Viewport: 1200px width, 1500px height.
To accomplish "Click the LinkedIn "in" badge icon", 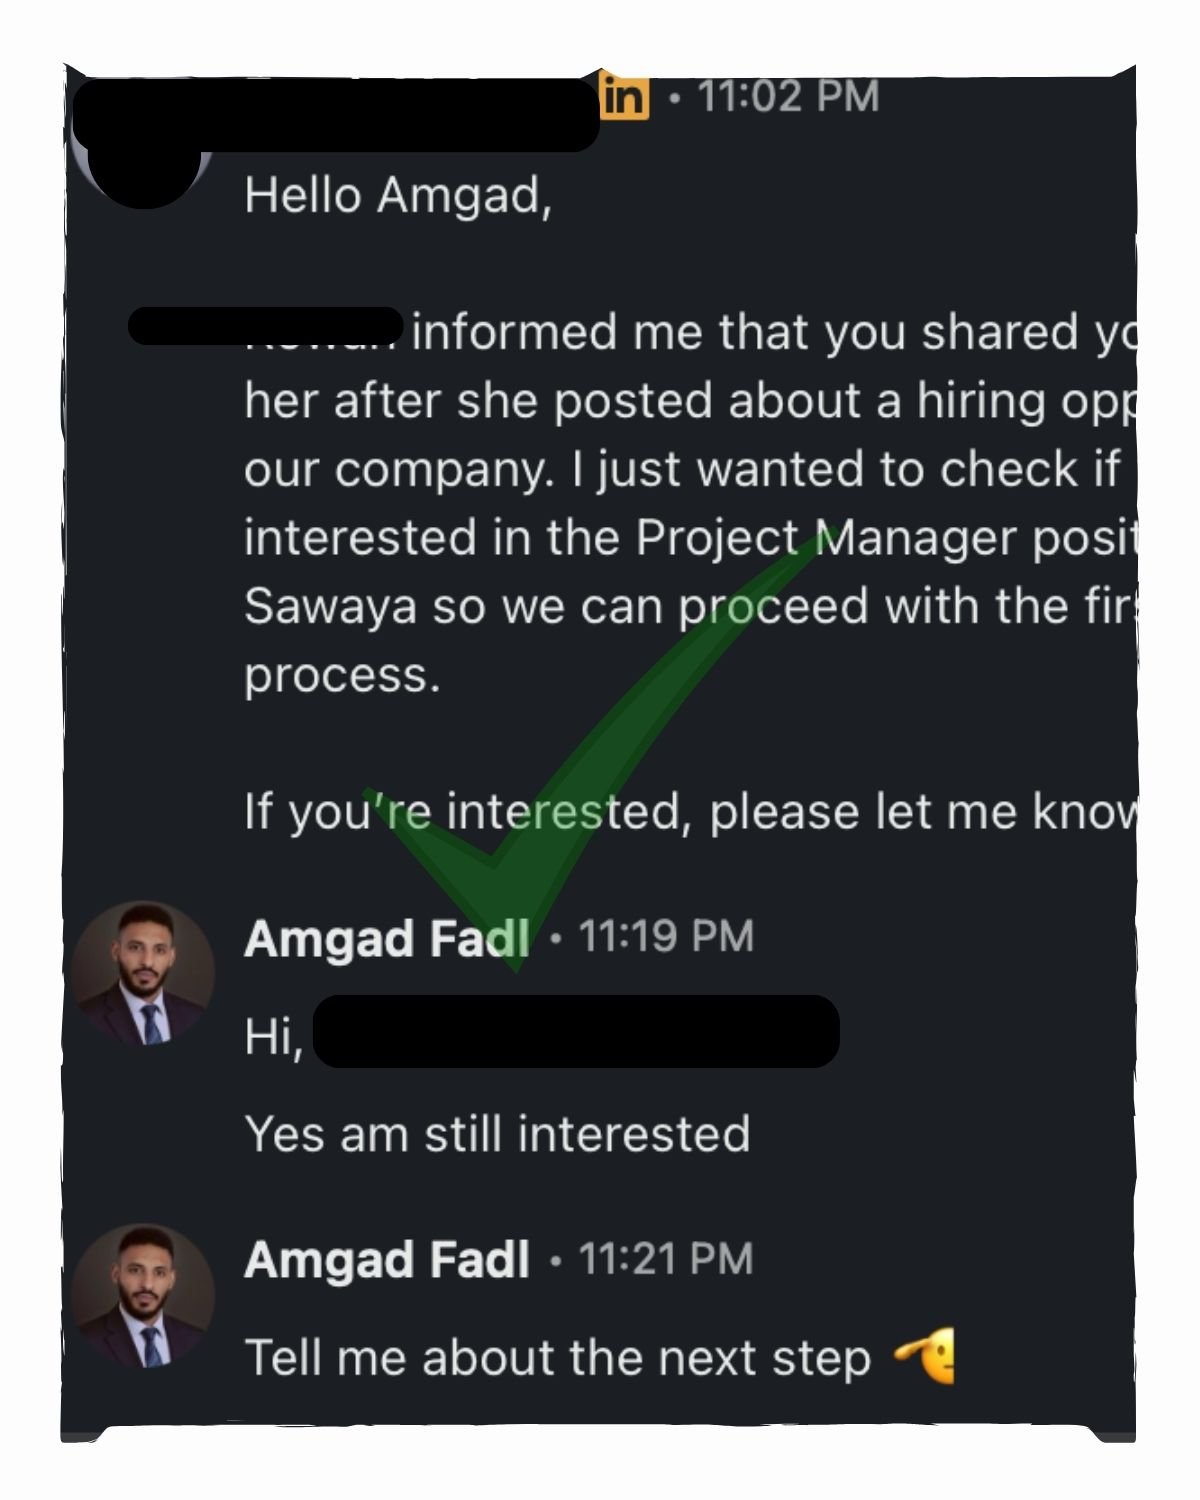I will pyautogui.click(x=626, y=98).
